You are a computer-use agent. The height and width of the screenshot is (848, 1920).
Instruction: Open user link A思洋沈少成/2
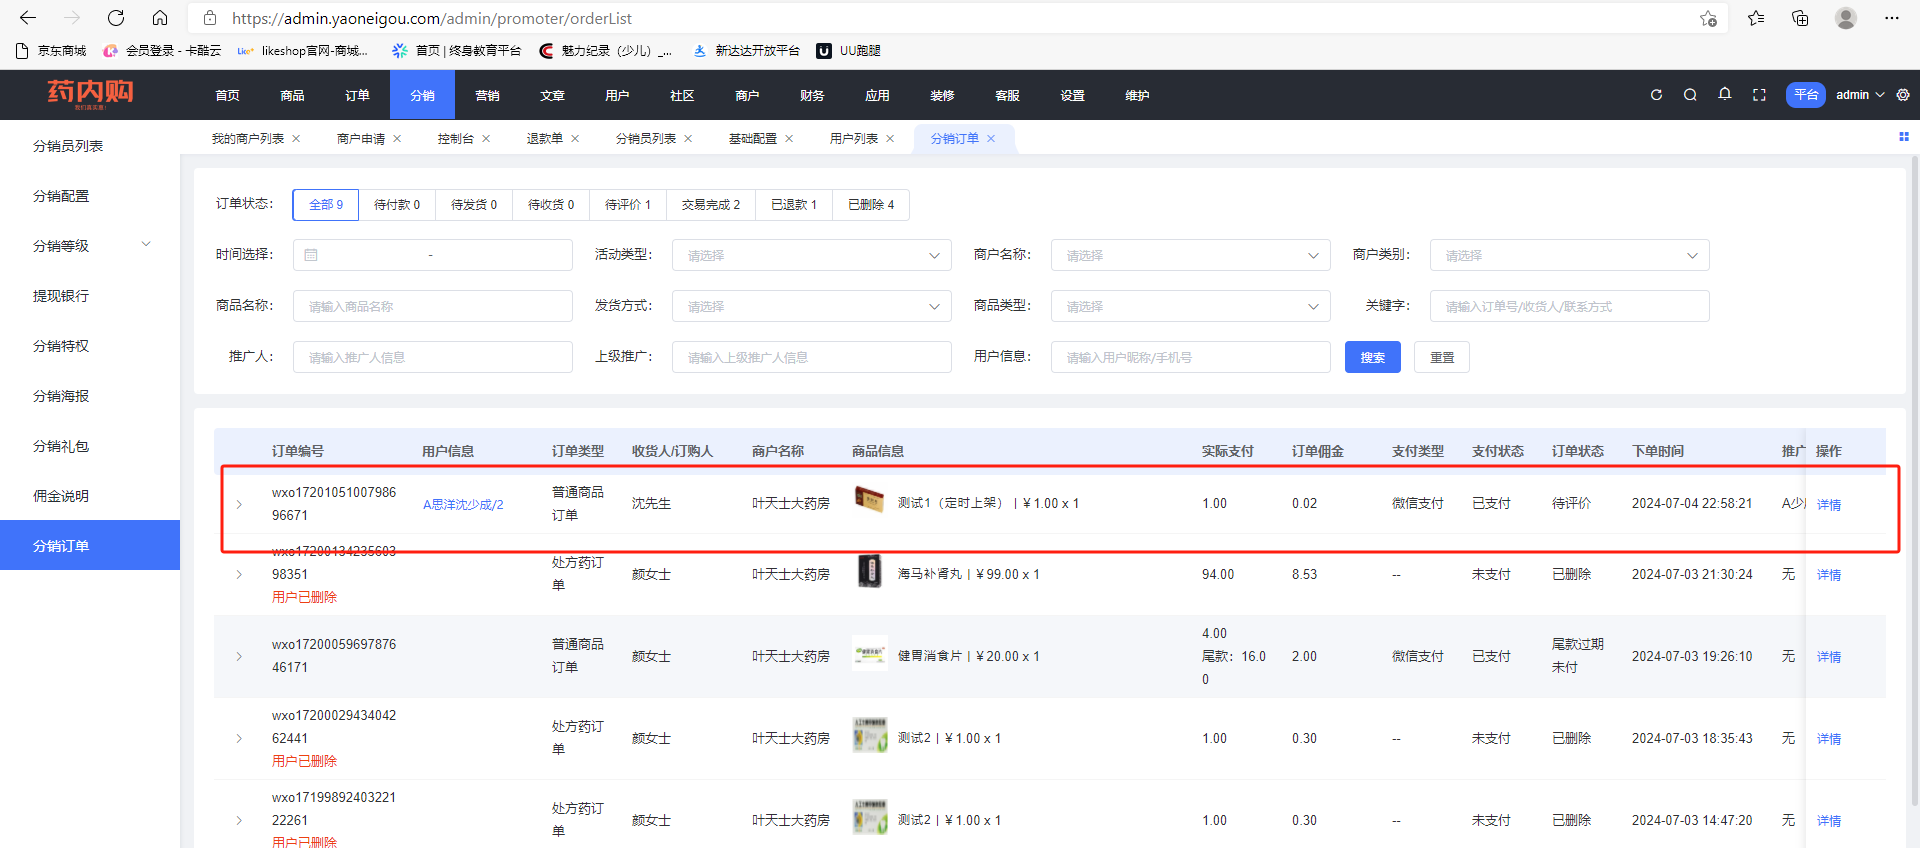[463, 504]
